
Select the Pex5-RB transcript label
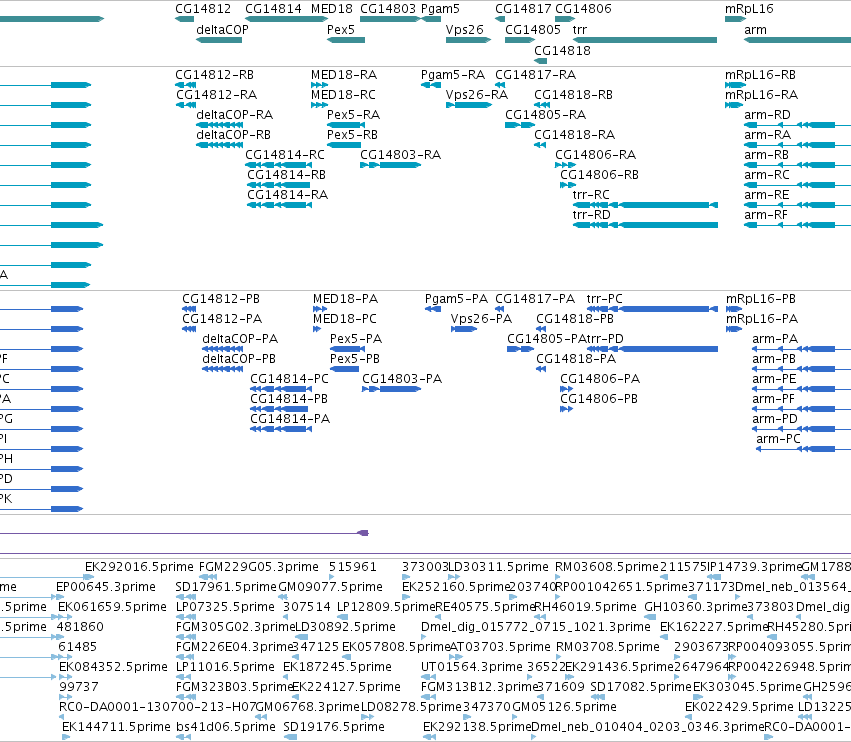352,135
